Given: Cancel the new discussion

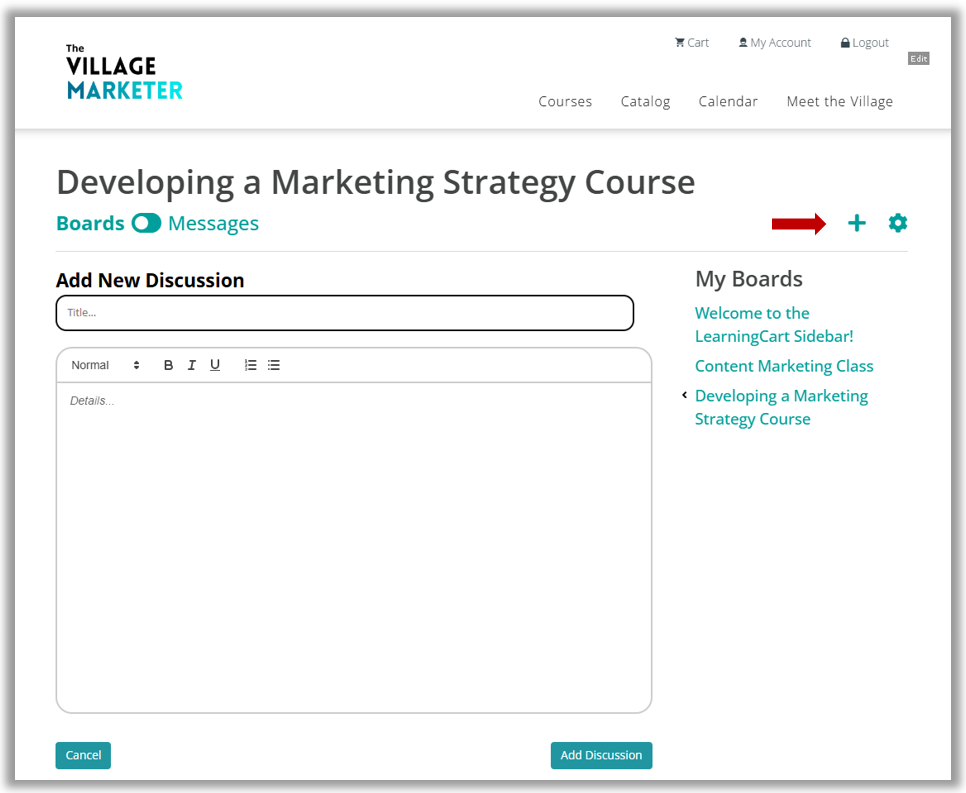Looking at the screenshot, I should click(x=83, y=755).
